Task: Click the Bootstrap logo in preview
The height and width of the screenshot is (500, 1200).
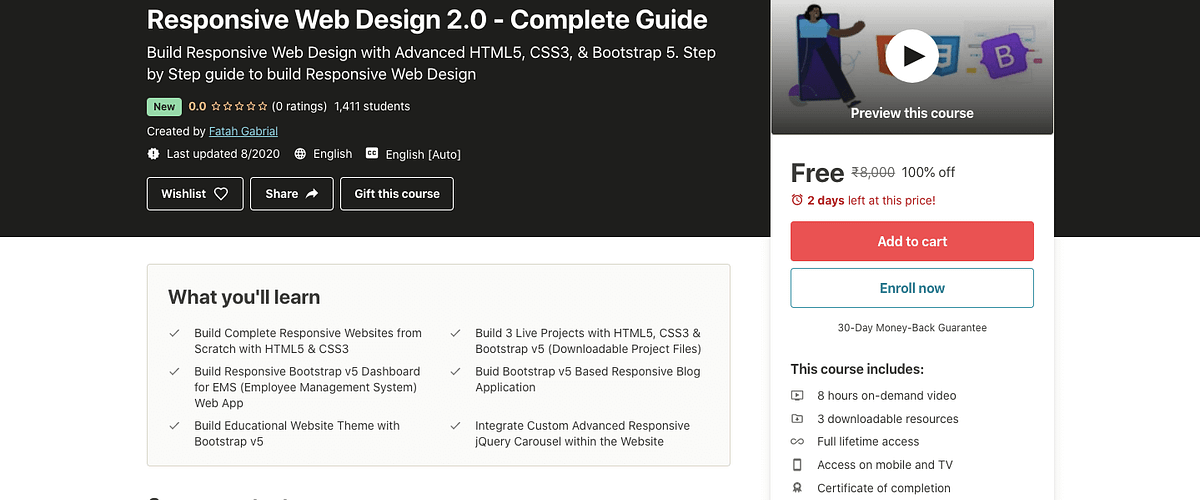Action: coord(1005,55)
